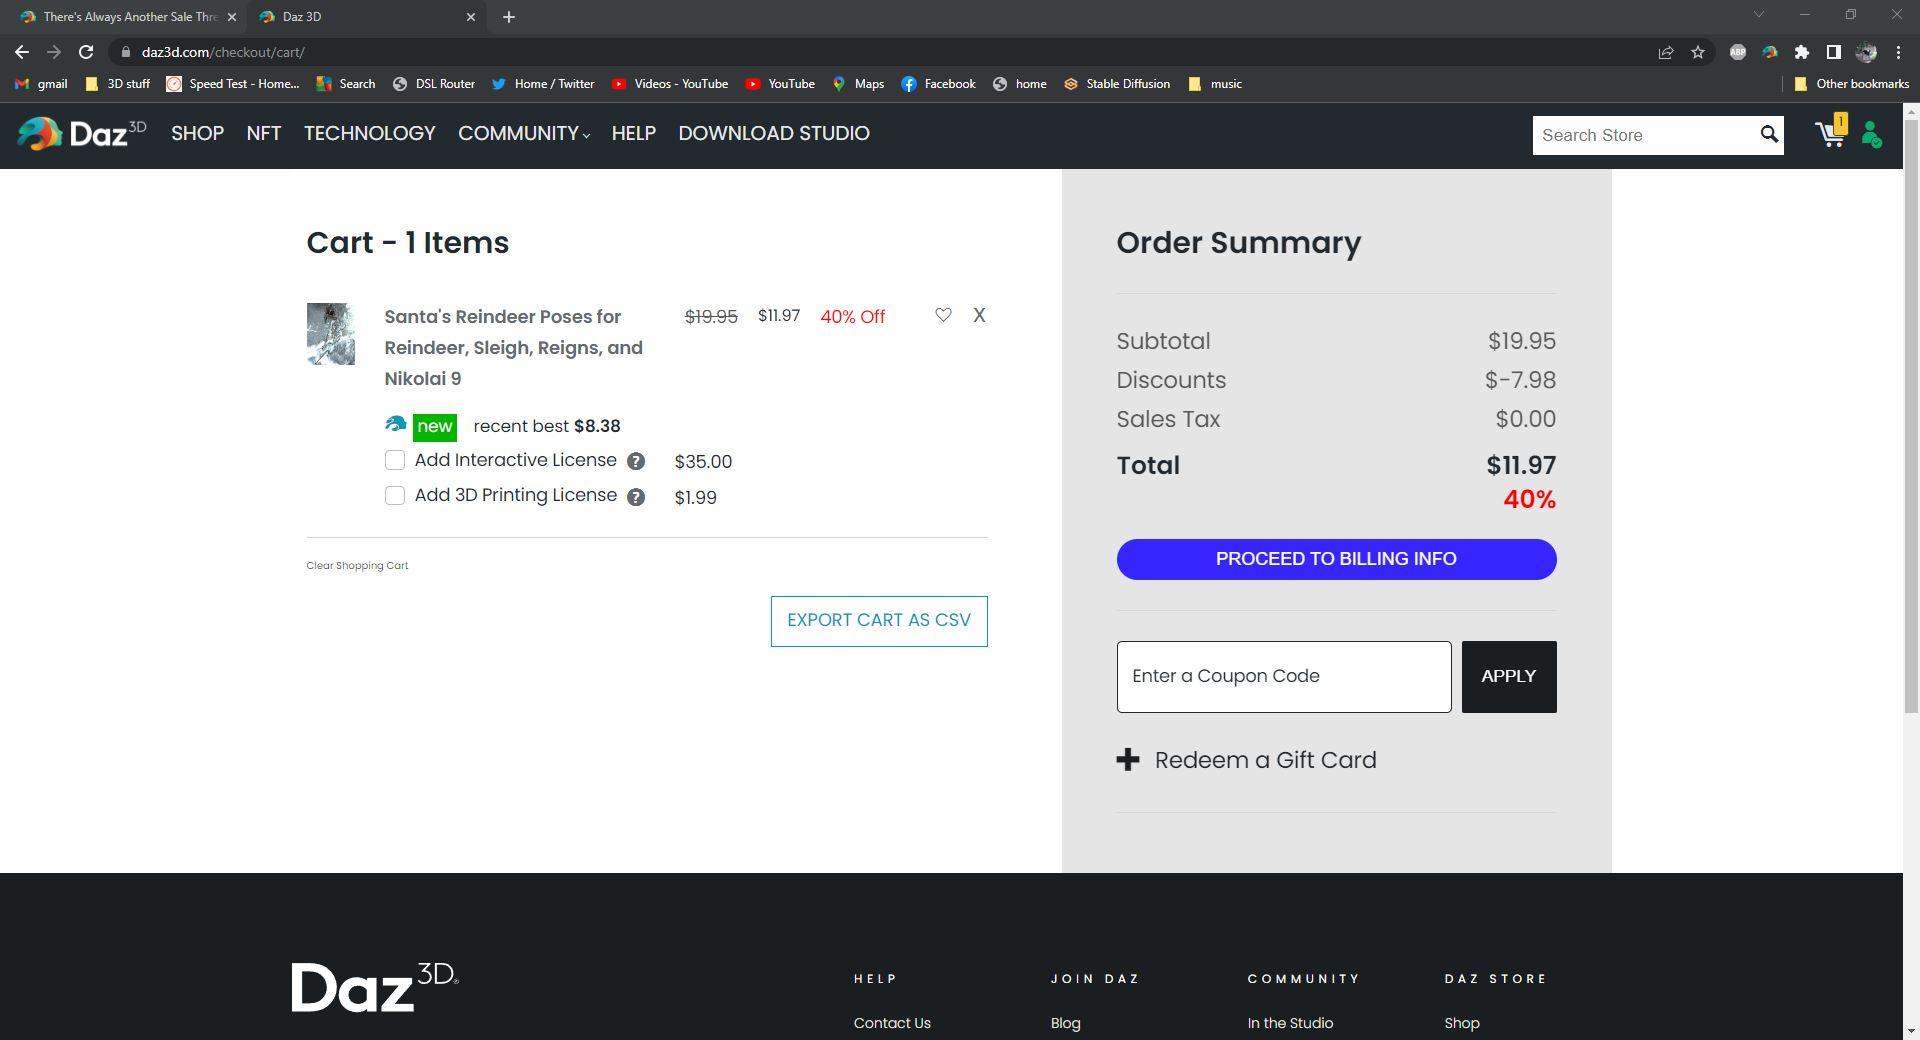Remove item from cart with X
Screen dimensions: 1920x1040
coord(979,315)
